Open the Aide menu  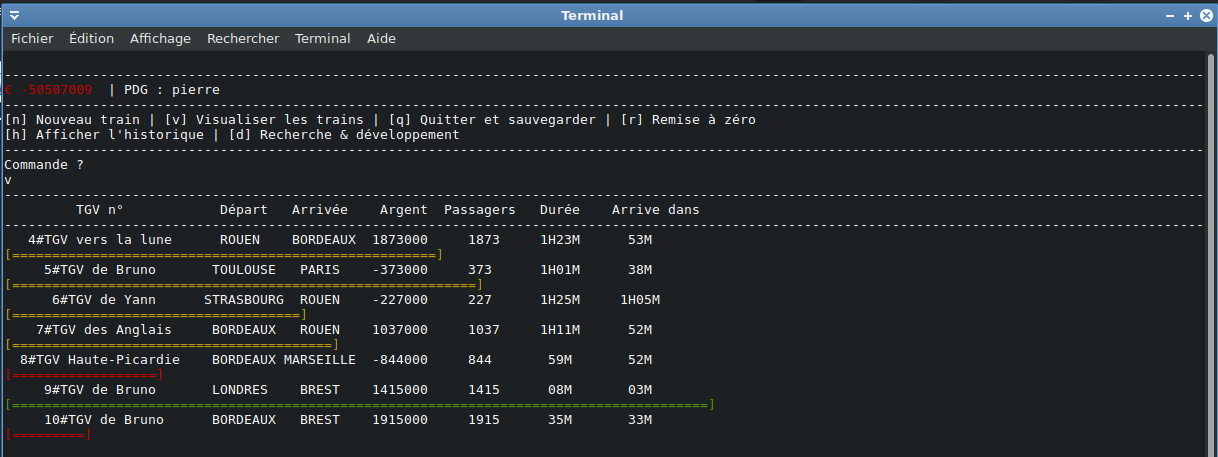[381, 39]
